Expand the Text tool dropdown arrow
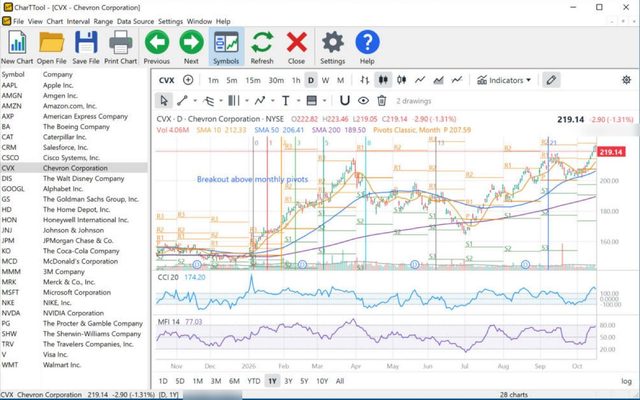 (298, 101)
